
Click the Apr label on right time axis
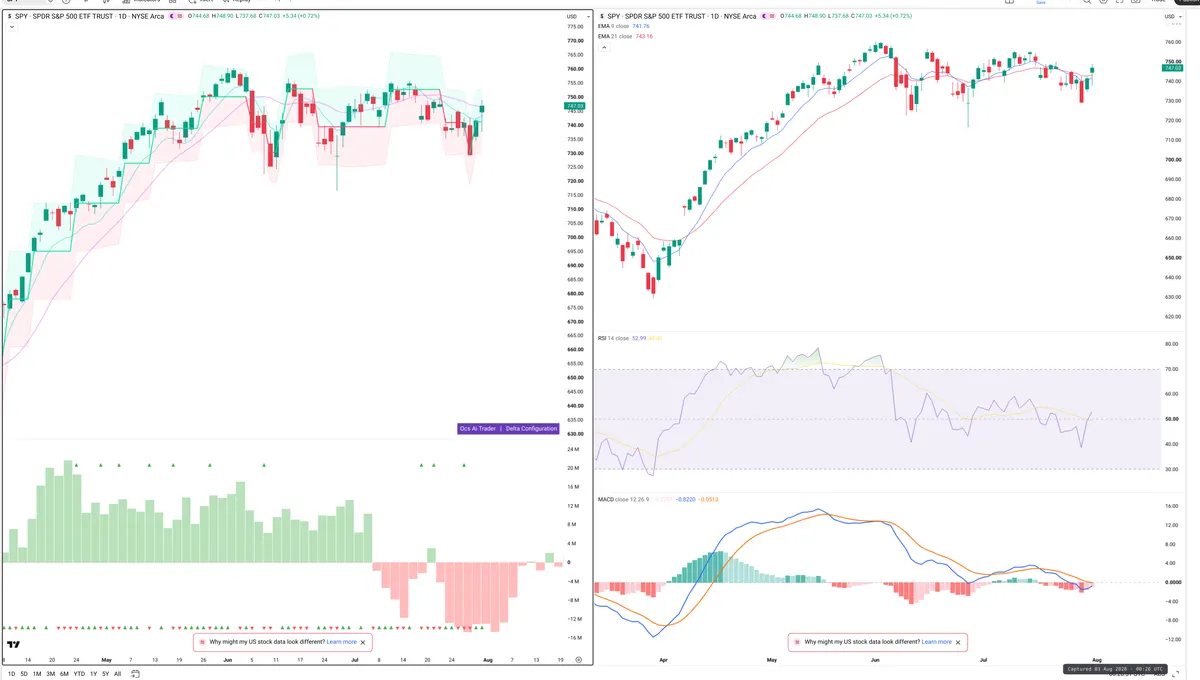[x=665, y=661]
